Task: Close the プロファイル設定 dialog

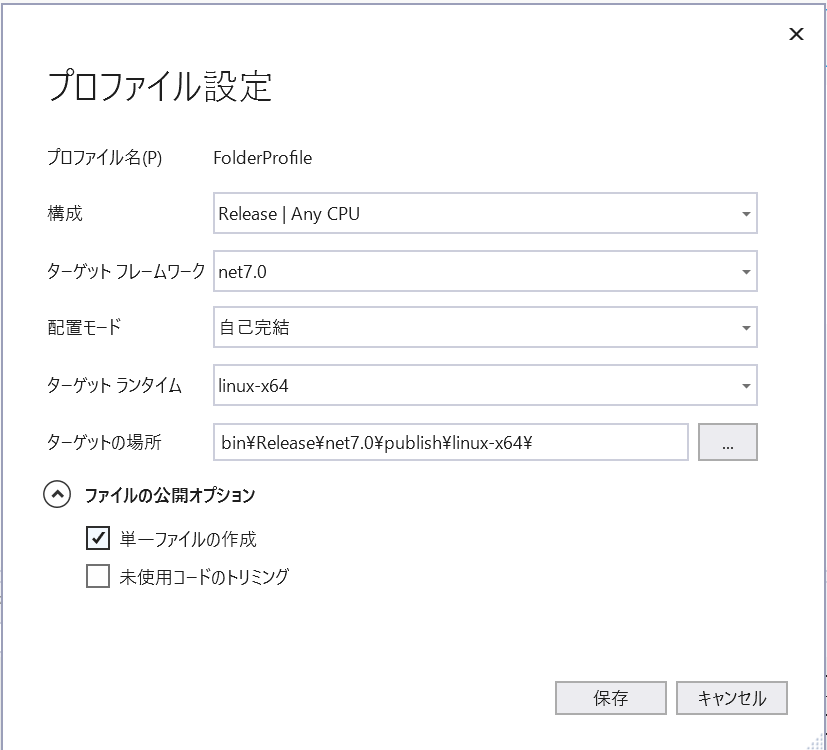Action: click(x=796, y=34)
